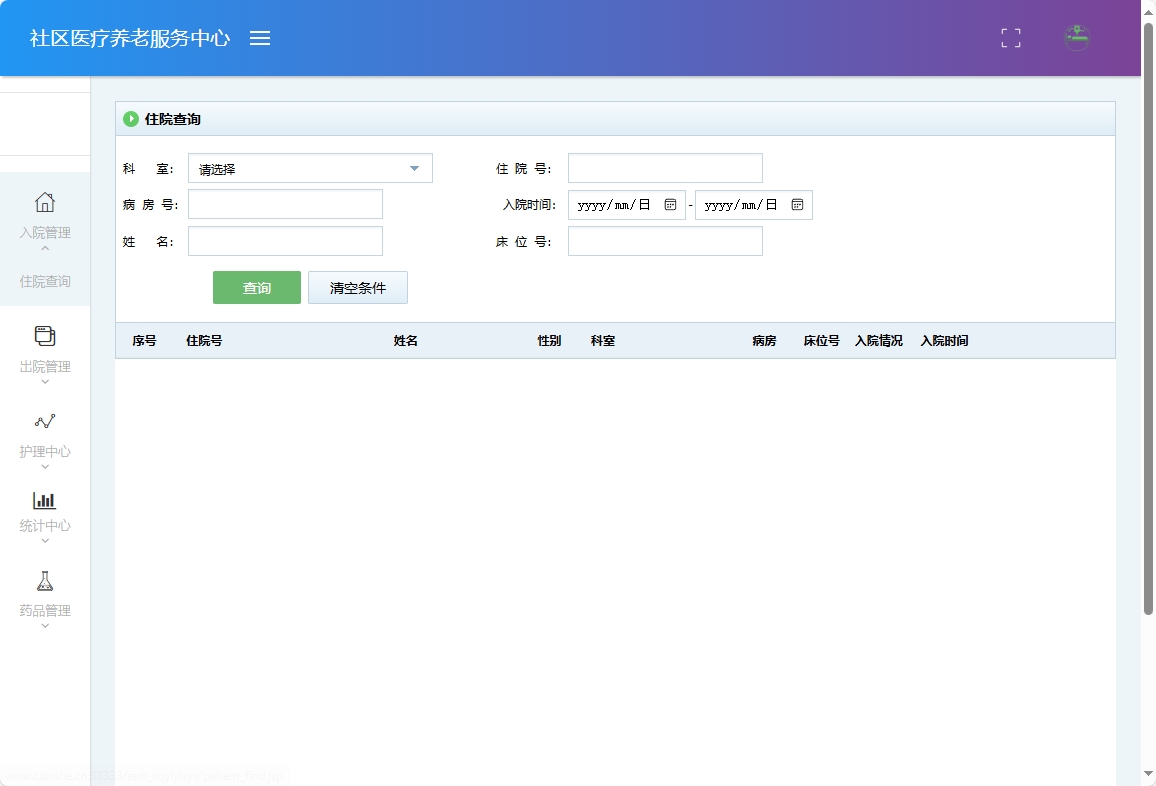Click the user avatar in top right

1076,38
